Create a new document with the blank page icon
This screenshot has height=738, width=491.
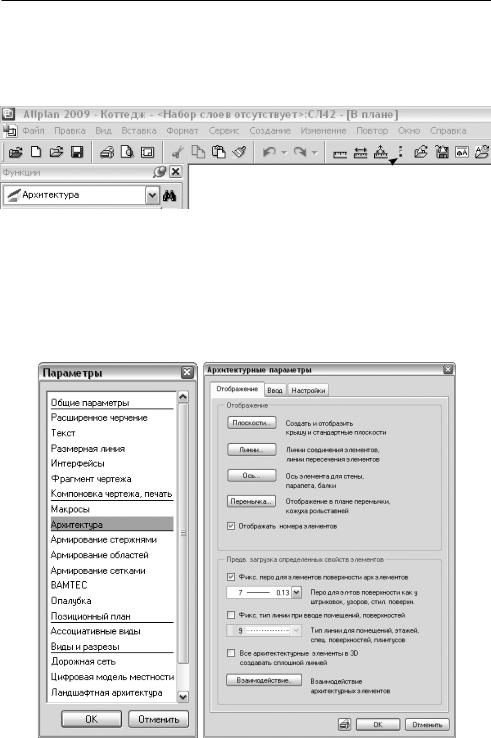tap(36, 152)
